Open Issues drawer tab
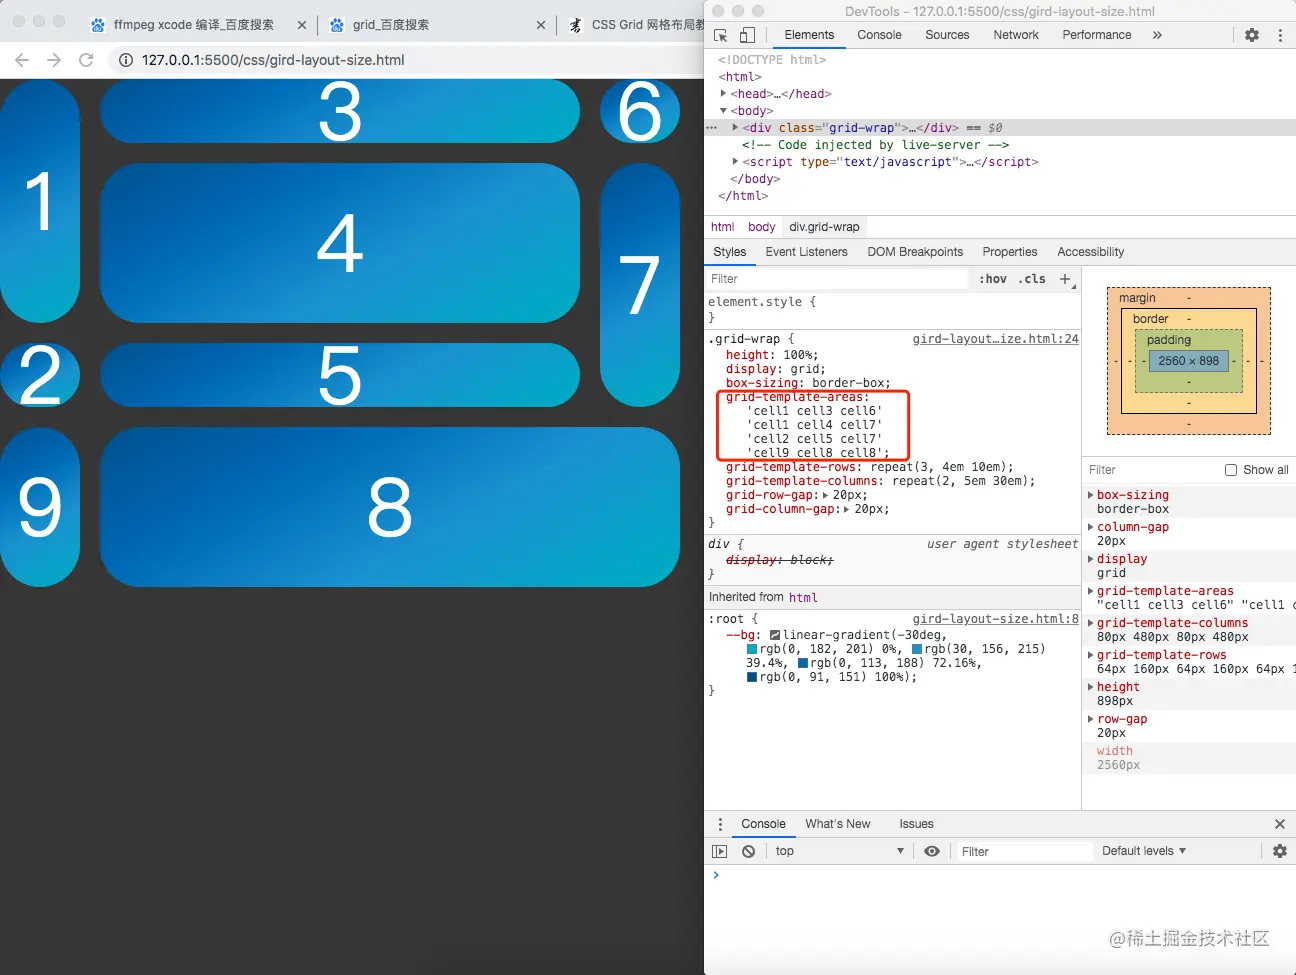This screenshot has height=975, width=1296. [916, 824]
